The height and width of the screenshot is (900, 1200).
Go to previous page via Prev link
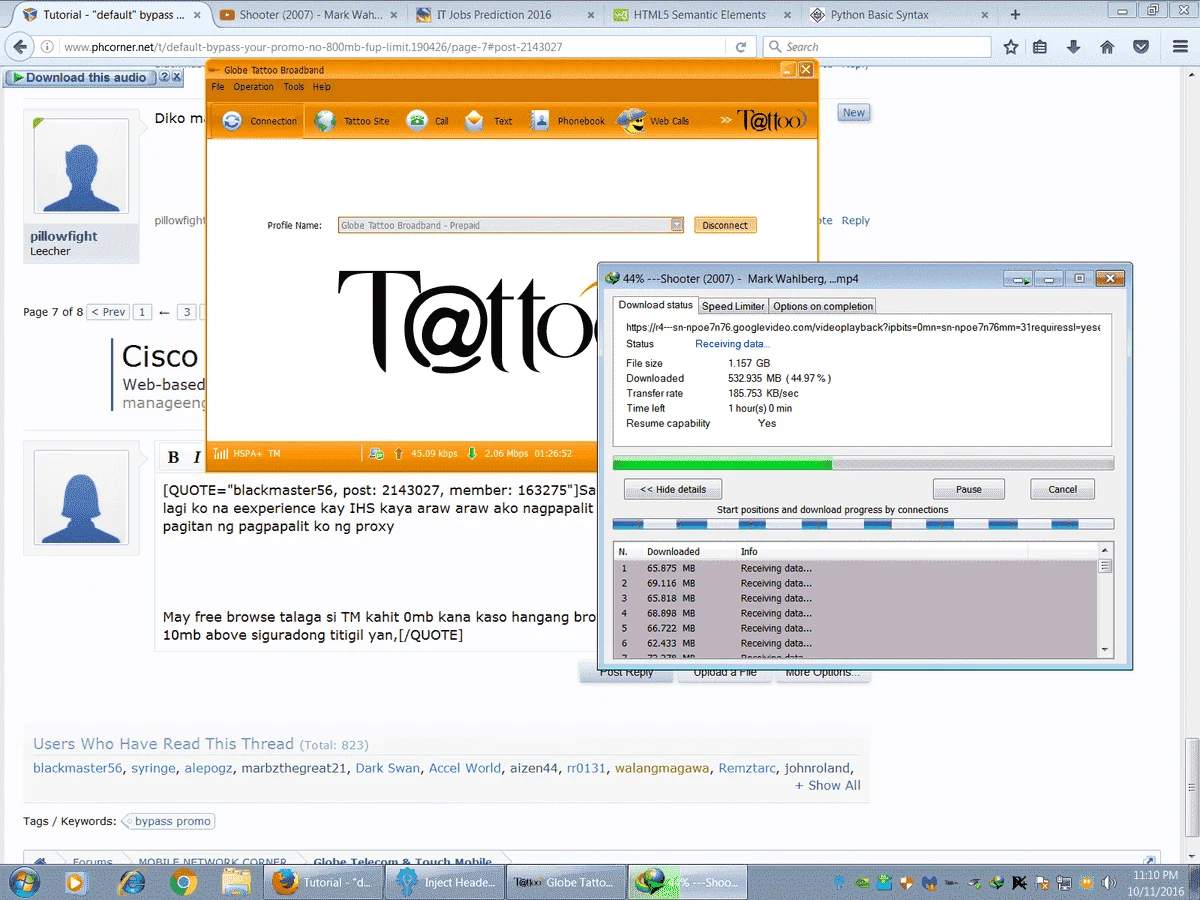[108, 312]
